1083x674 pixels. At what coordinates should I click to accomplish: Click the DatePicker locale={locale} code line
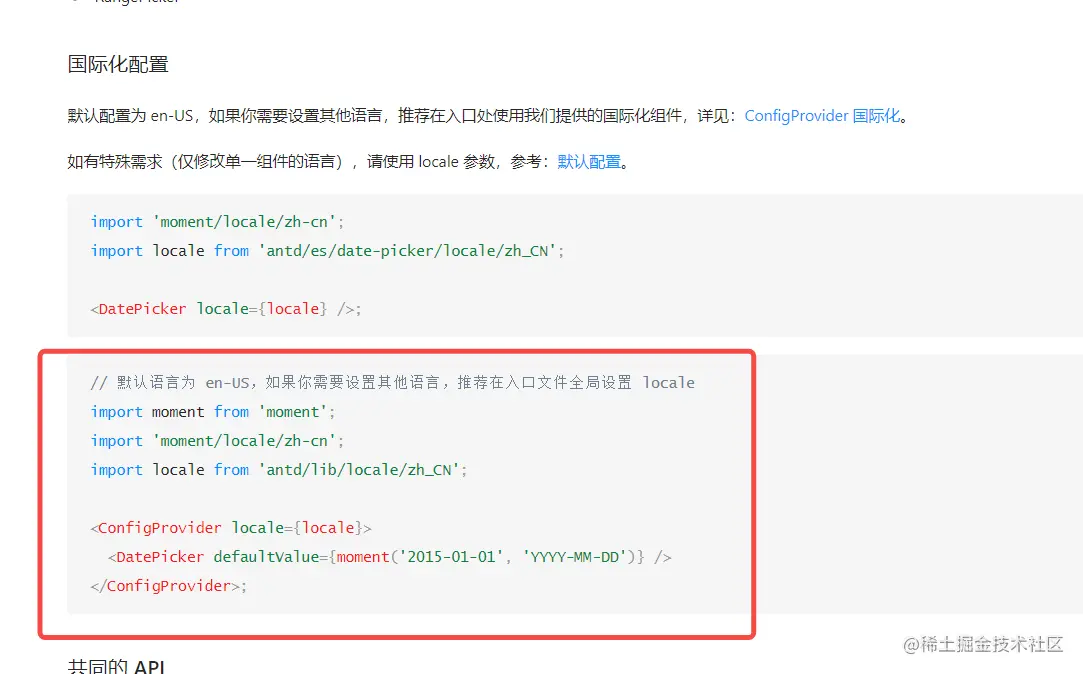click(226, 309)
